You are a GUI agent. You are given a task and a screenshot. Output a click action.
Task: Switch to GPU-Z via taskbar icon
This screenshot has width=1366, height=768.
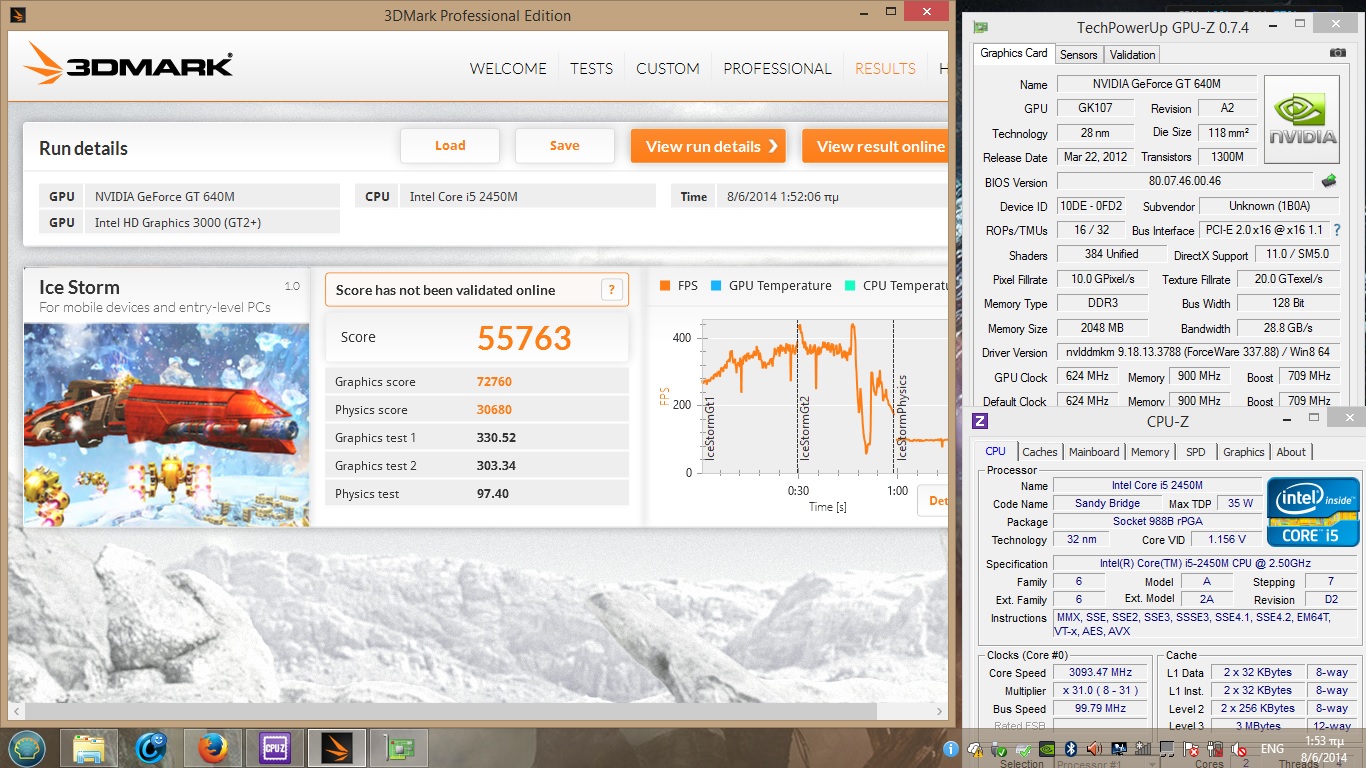399,747
